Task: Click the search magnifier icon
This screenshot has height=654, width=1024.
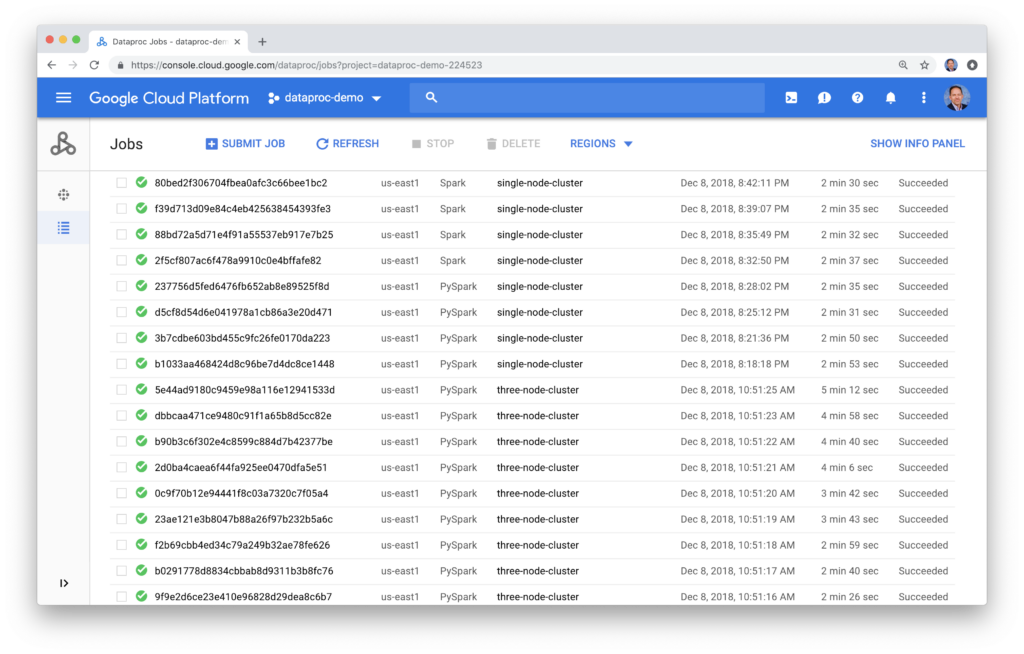Action: pos(431,97)
